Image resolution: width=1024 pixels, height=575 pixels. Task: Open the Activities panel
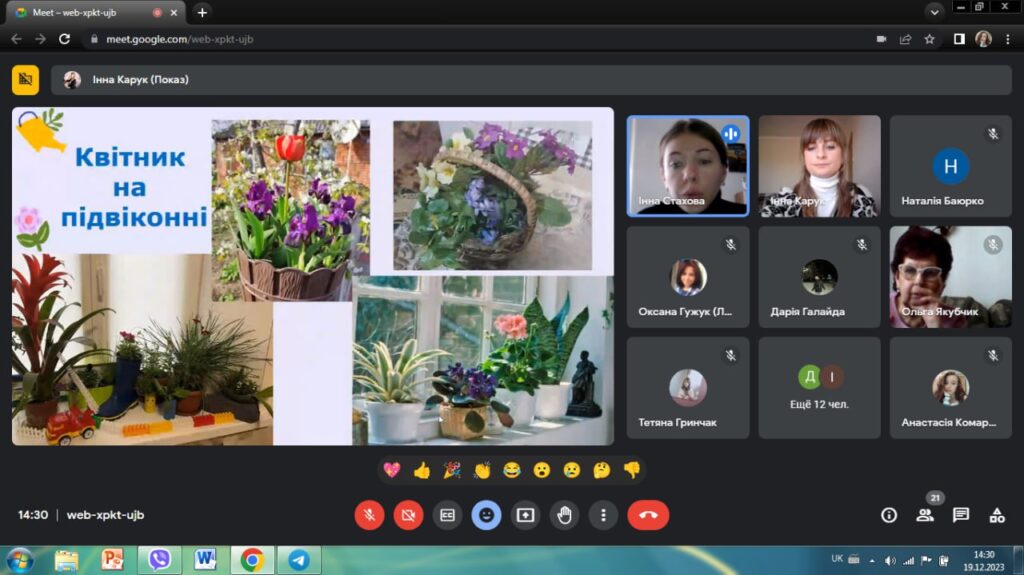coord(997,515)
